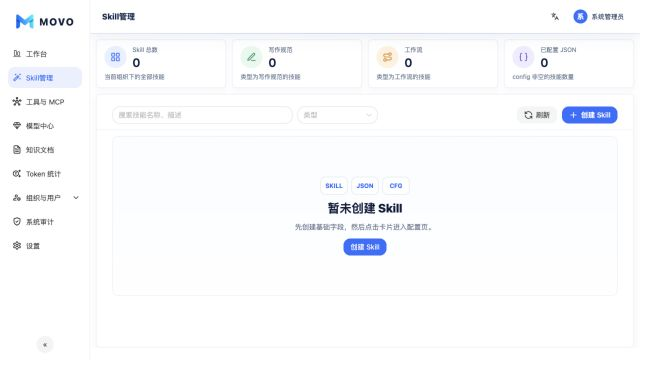Click the 系统管理员 user name
Viewport: 658px width, 378px height.
coord(607,17)
